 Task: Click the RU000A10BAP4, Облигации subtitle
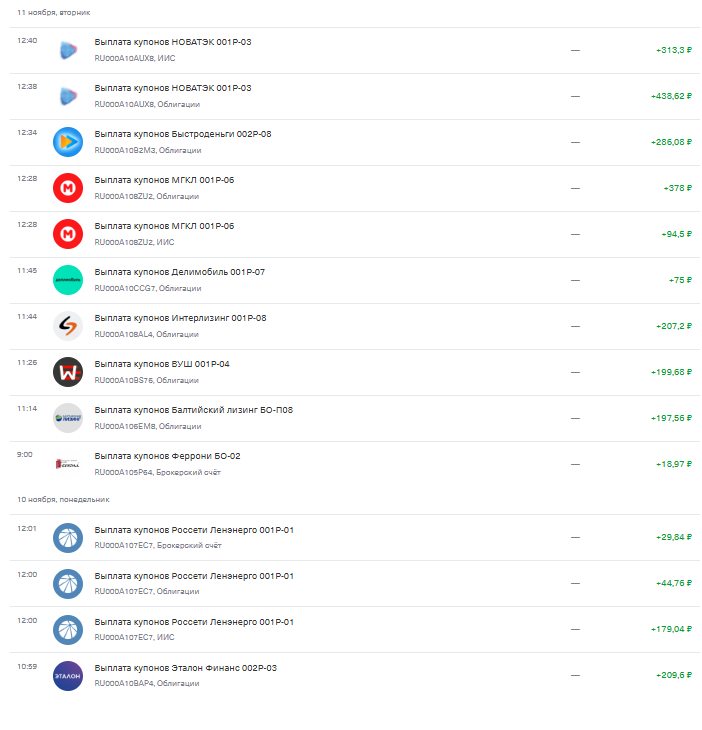[x=147, y=683]
